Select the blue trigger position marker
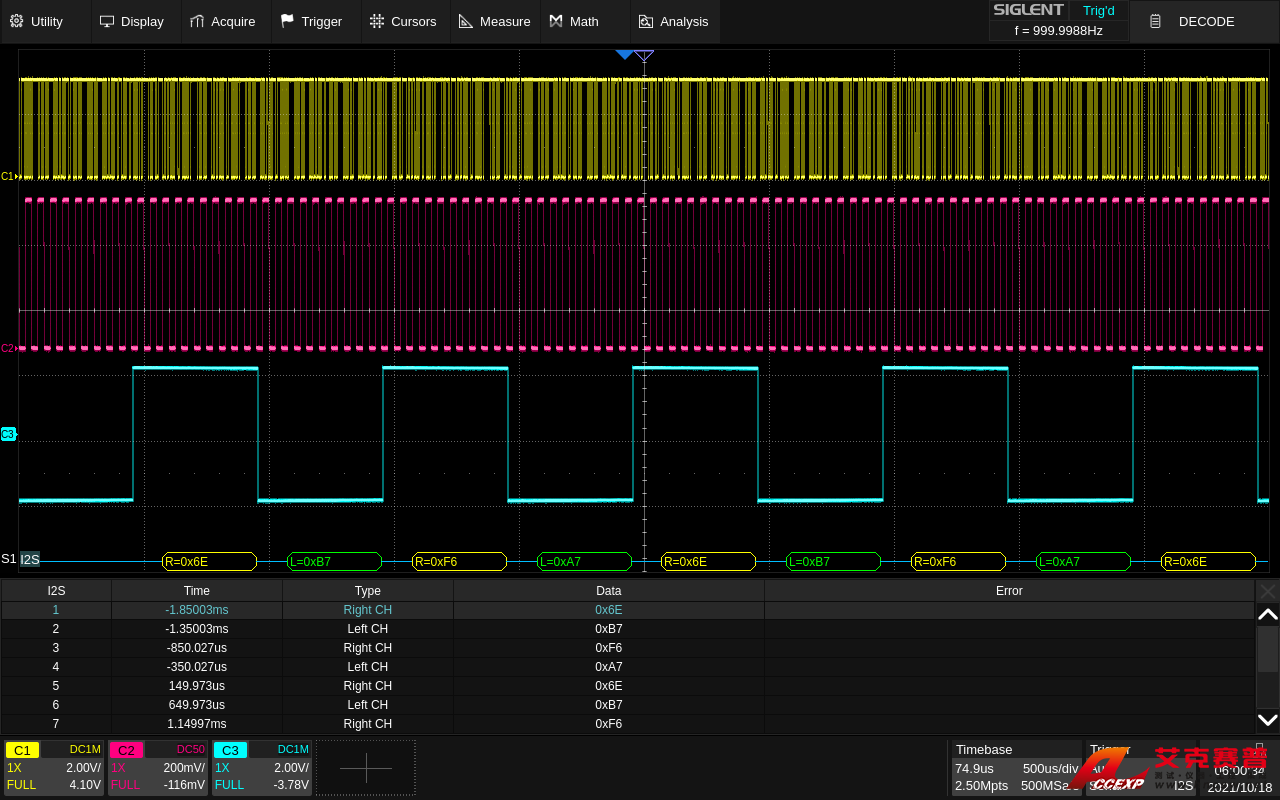Viewport: 1280px width, 800px height. tap(624, 55)
